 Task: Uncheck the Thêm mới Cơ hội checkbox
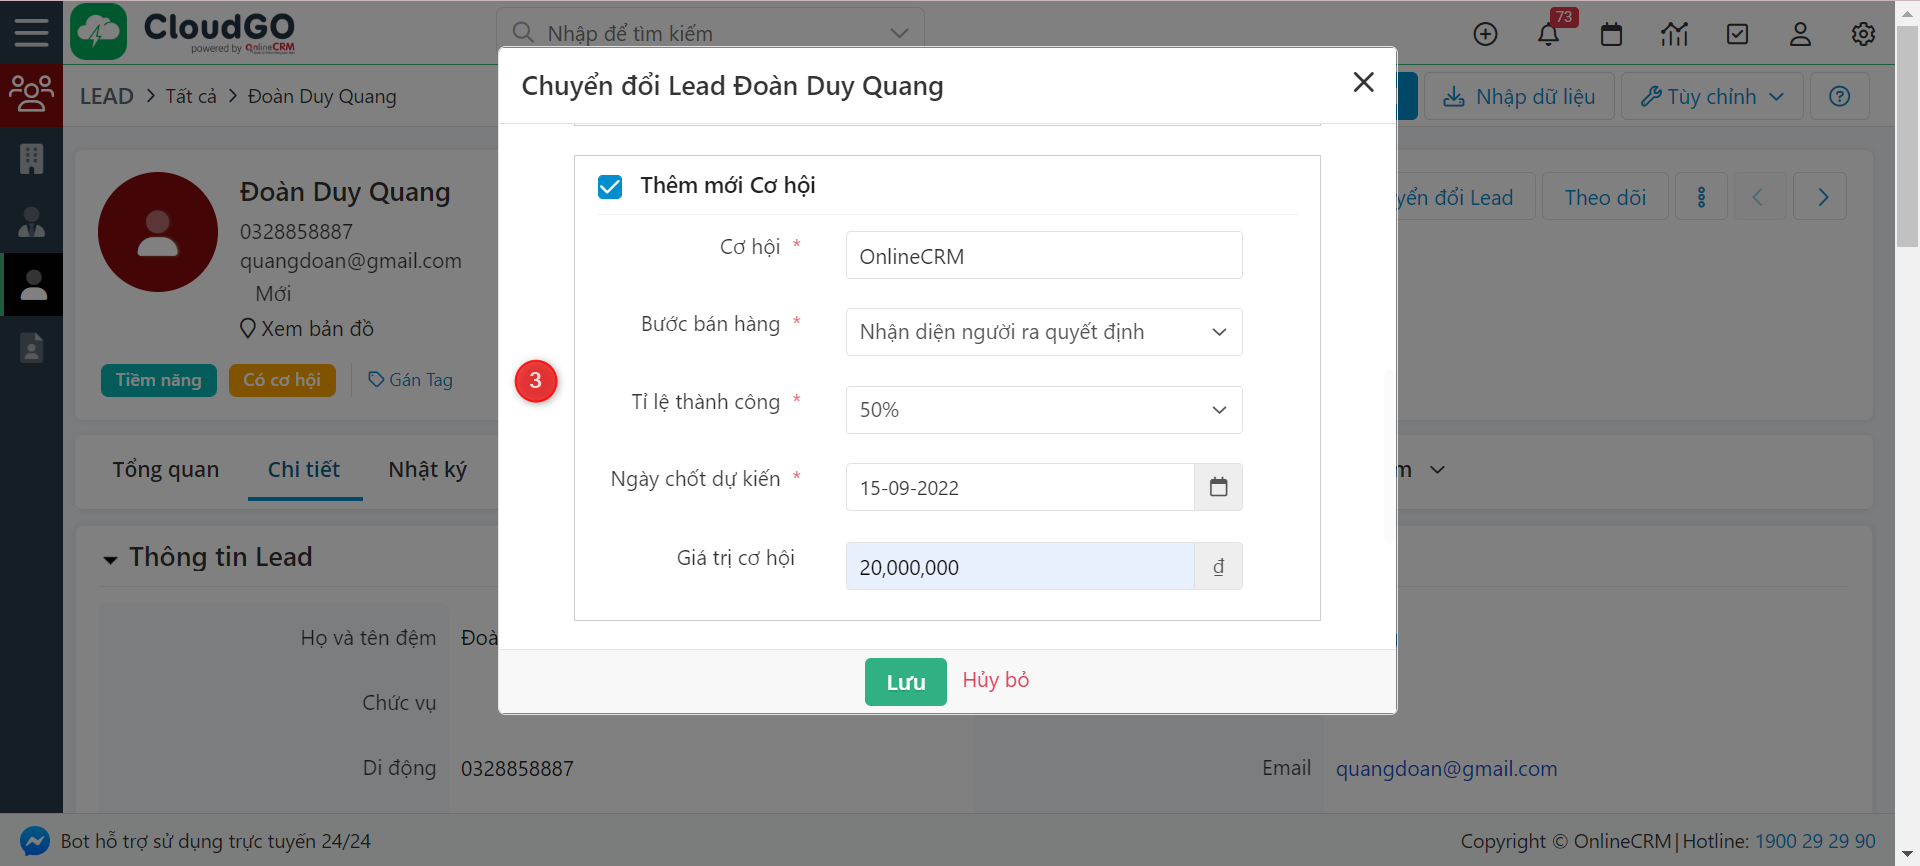(610, 187)
